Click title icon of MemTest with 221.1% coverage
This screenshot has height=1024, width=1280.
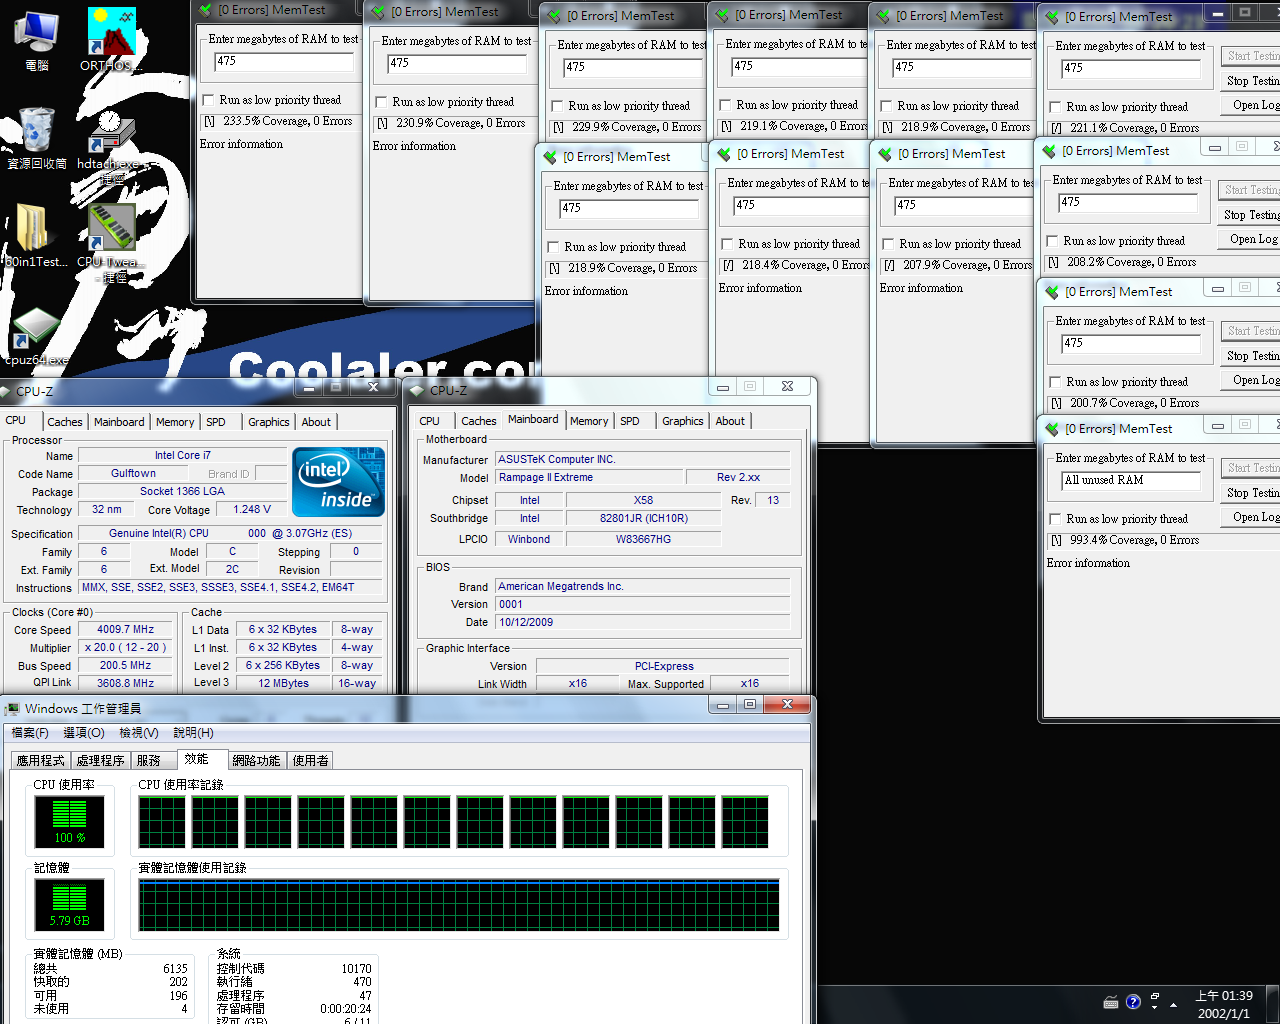(x=1052, y=17)
